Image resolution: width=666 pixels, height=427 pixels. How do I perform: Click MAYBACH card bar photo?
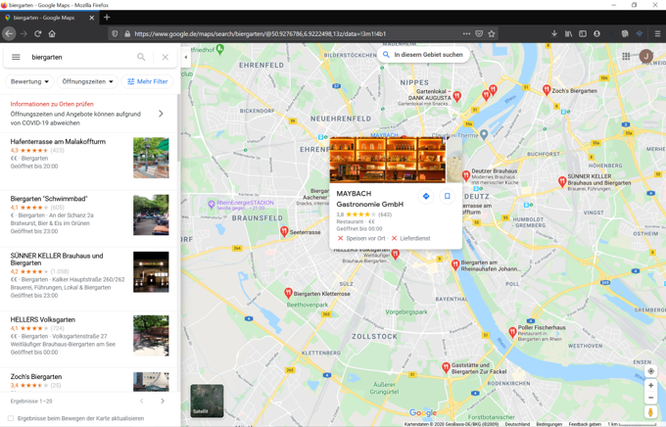pyautogui.click(x=387, y=159)
